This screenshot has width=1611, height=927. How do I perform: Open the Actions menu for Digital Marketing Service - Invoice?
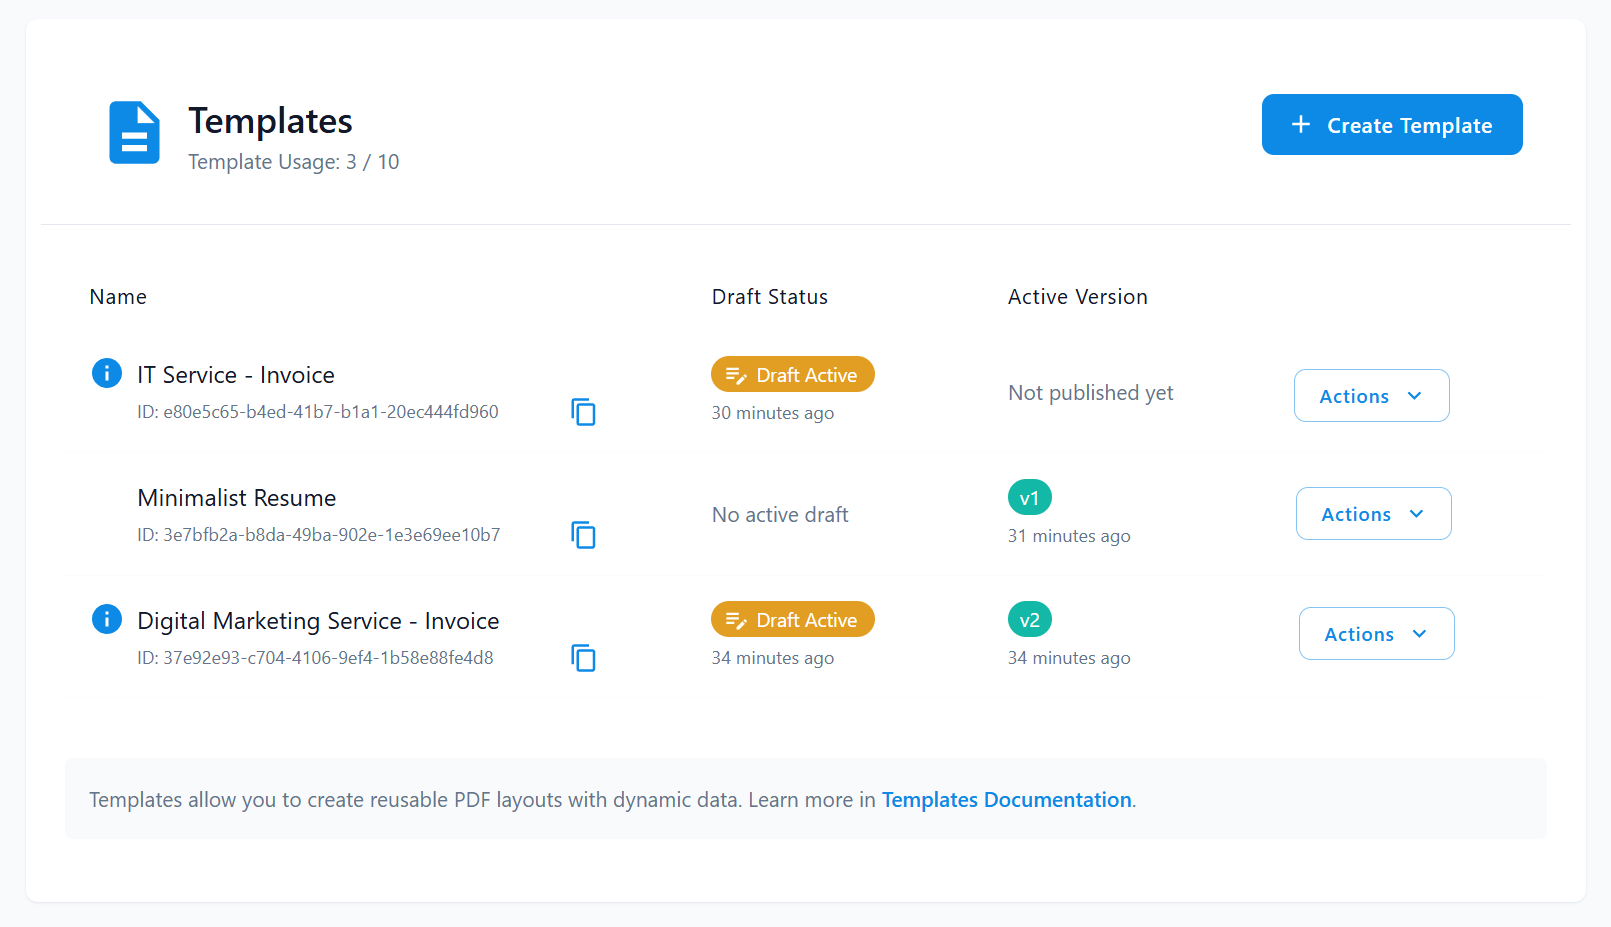pos(1376,633)
